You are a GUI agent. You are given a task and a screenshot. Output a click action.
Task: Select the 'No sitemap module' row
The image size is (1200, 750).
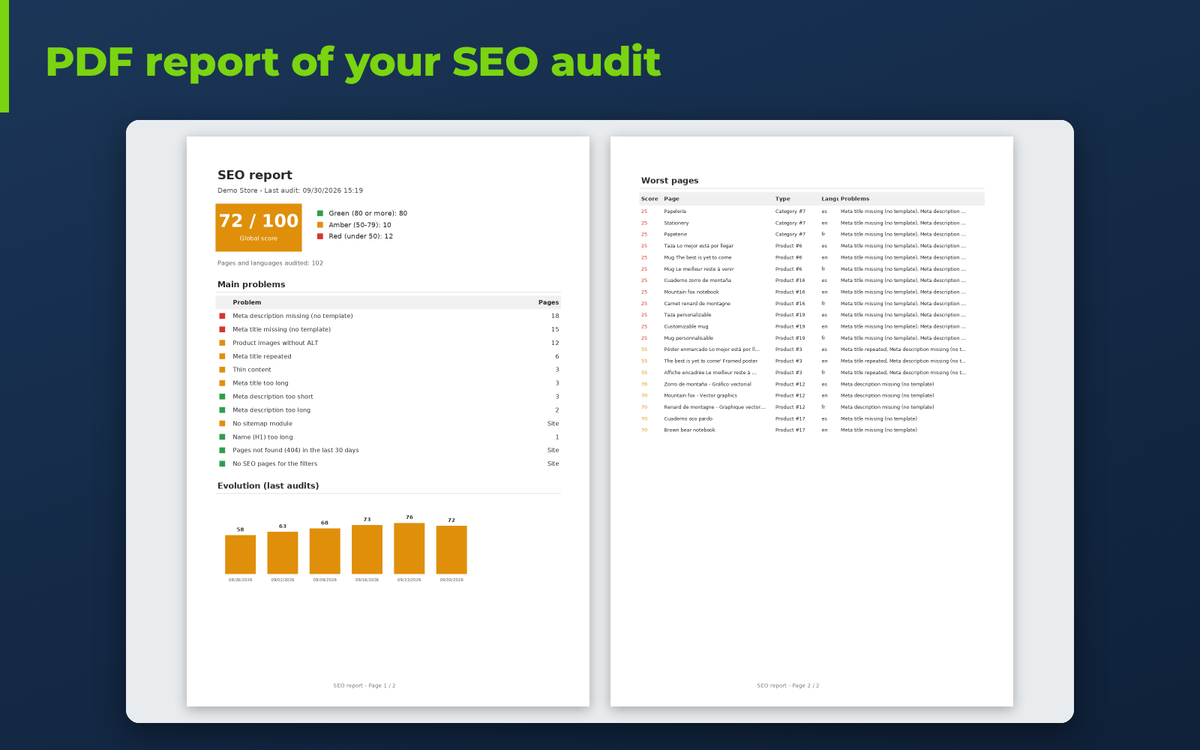[388, 424]
